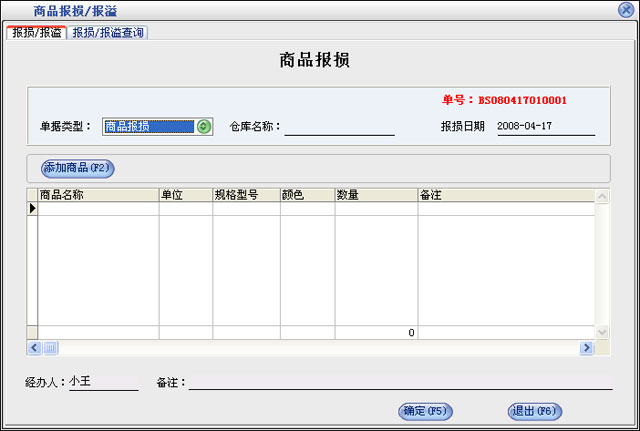Switch to the 报损/报溢 tab

(x=36, y=33)
